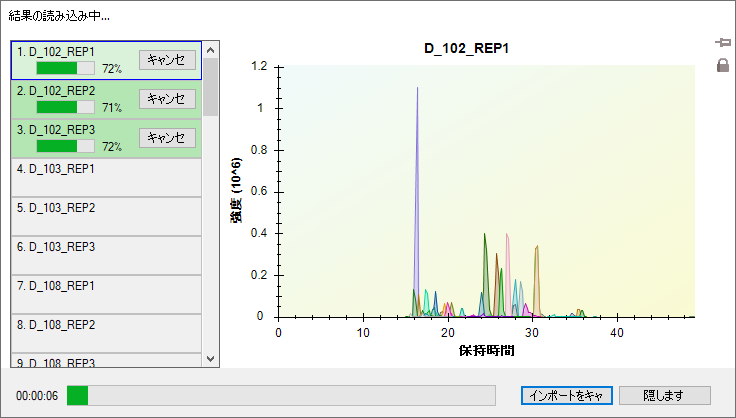This screenshot has width=736, height=418.
Task: Click the 保持時間 x-axis label
Action: point(487,350)
